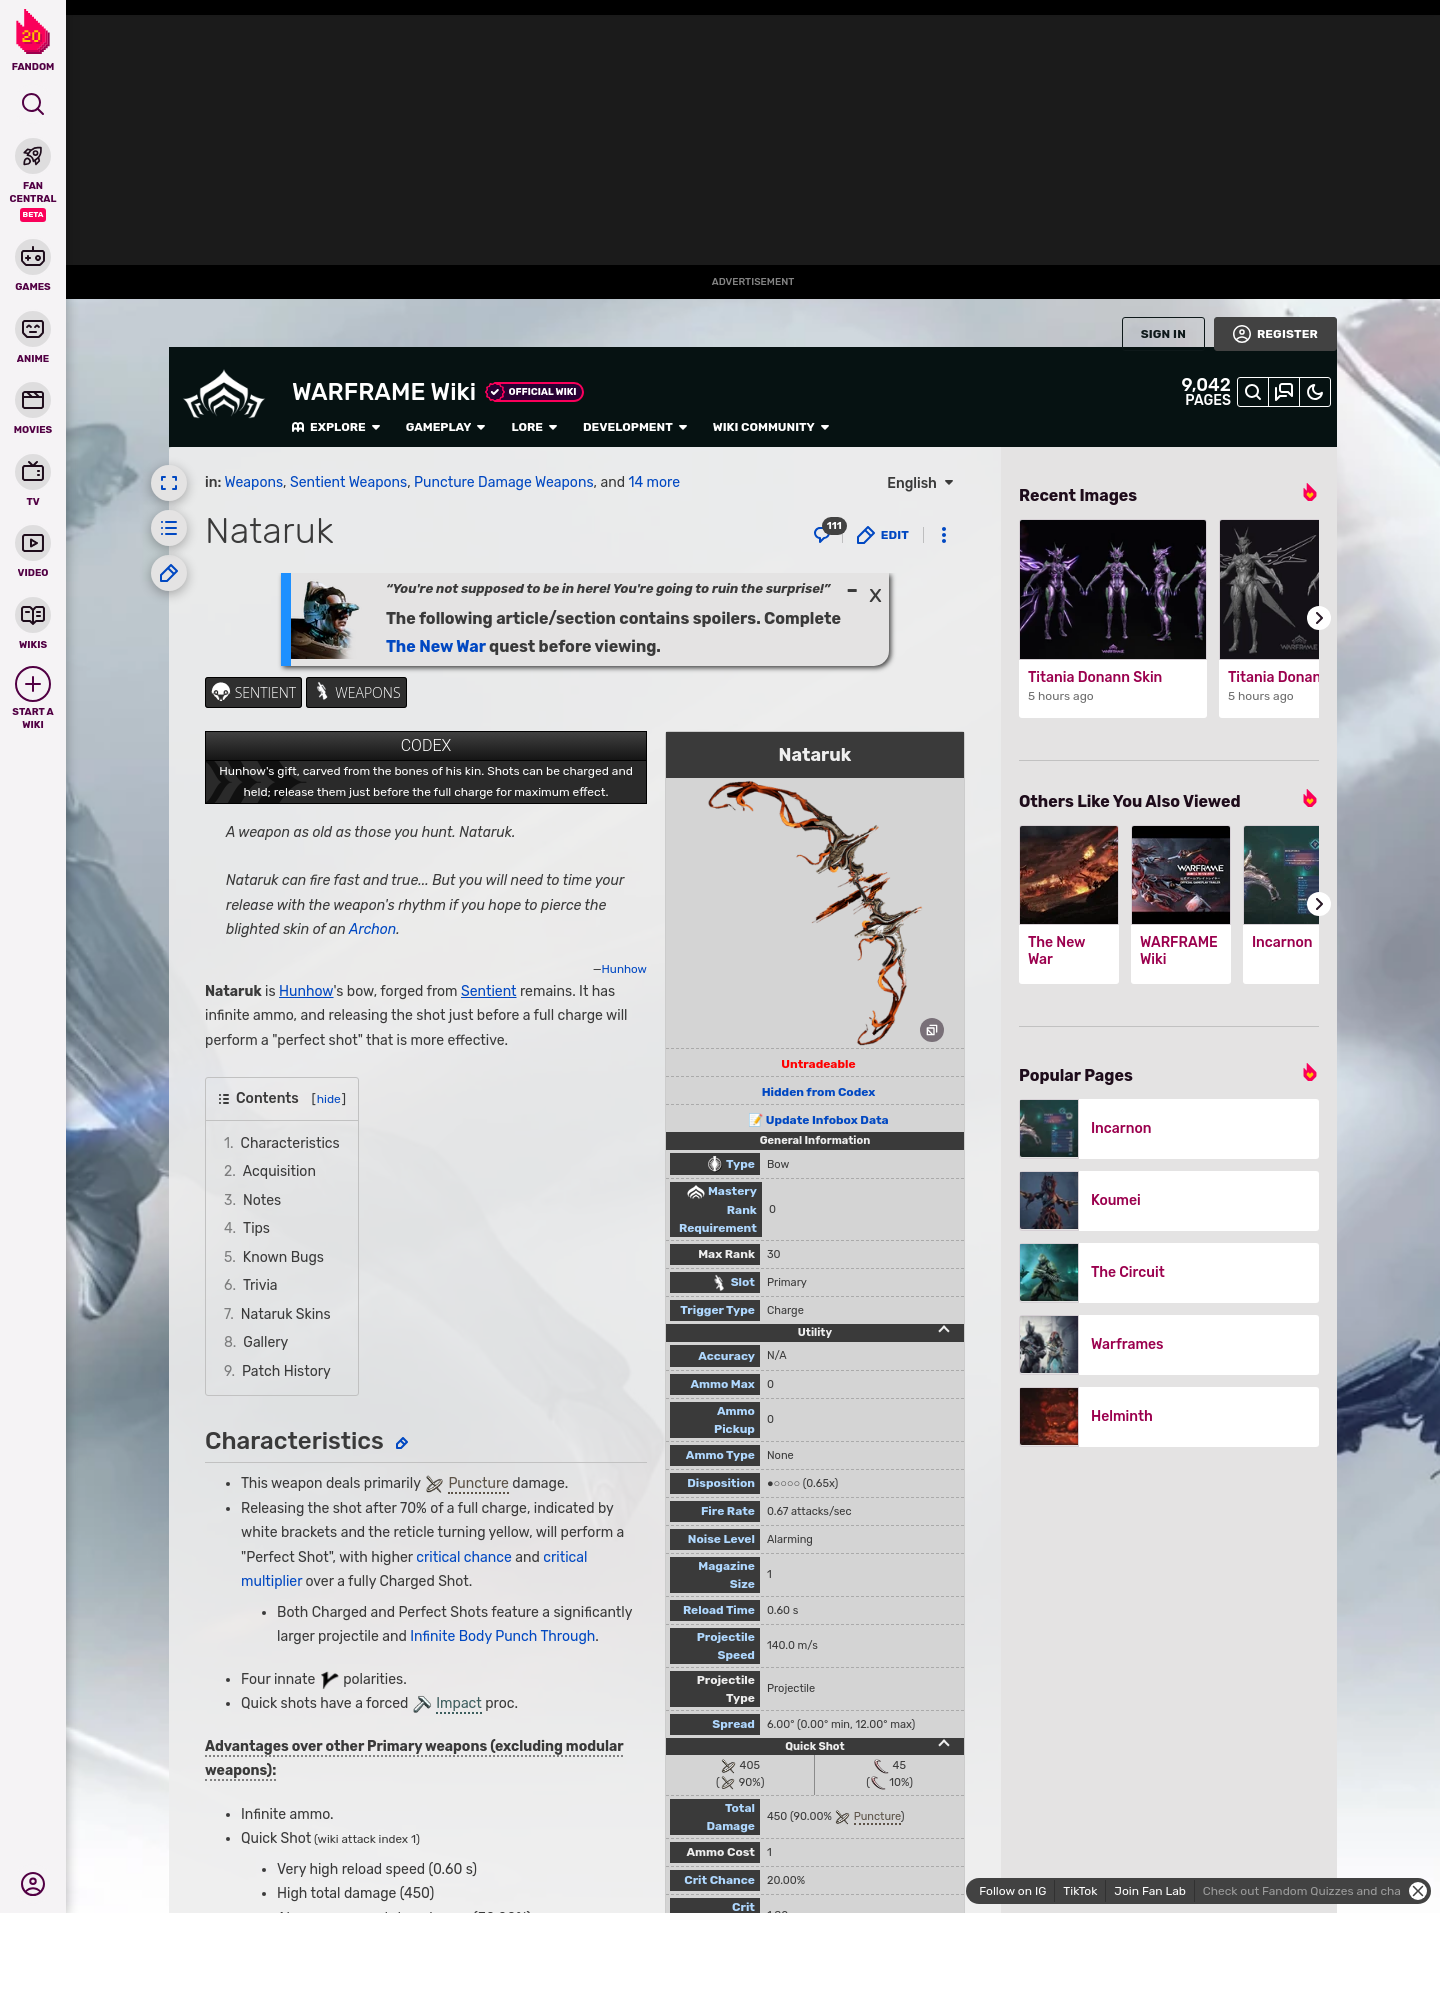Dismiss the bottom Fandom promo bar

pyautogui.click(x=1418, y=1891)
